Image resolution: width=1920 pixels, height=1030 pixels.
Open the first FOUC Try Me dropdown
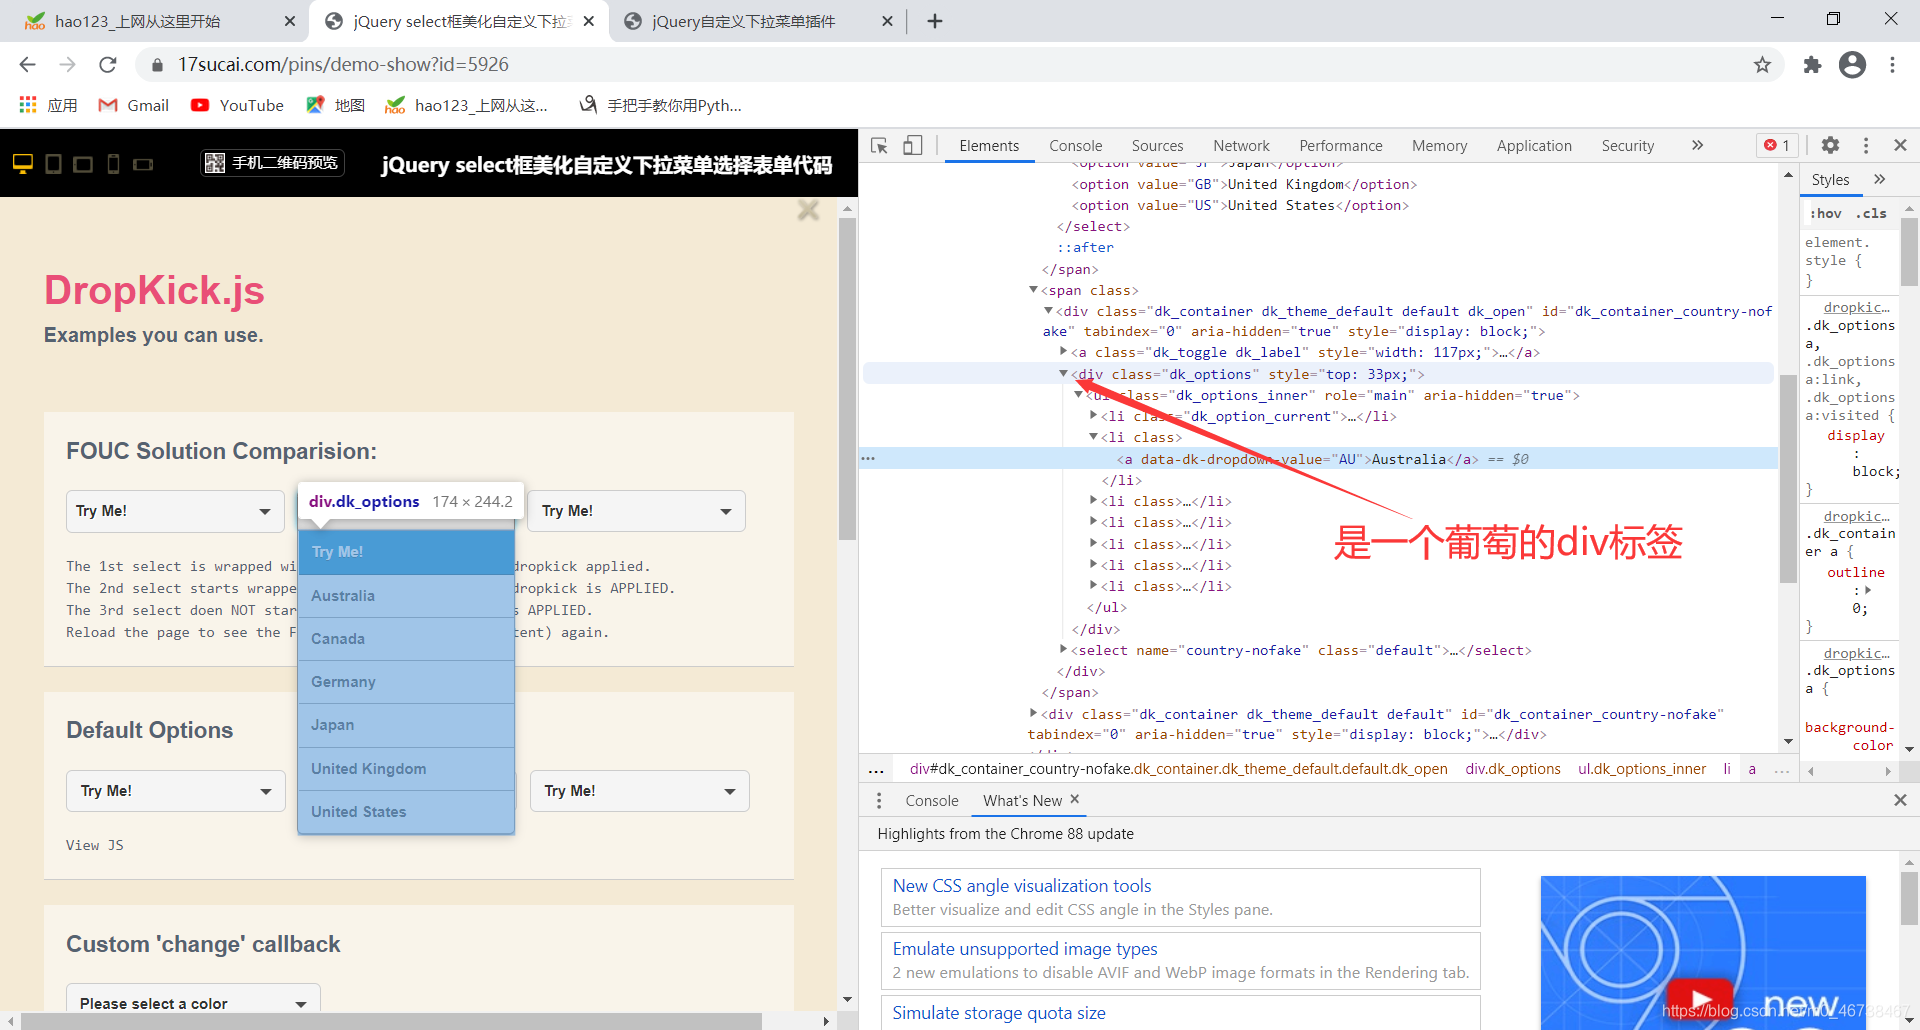175,511
